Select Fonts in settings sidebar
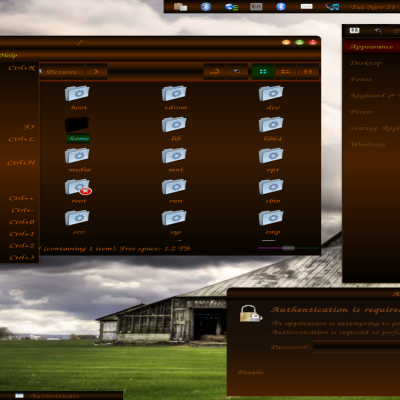 coord(371,79)
